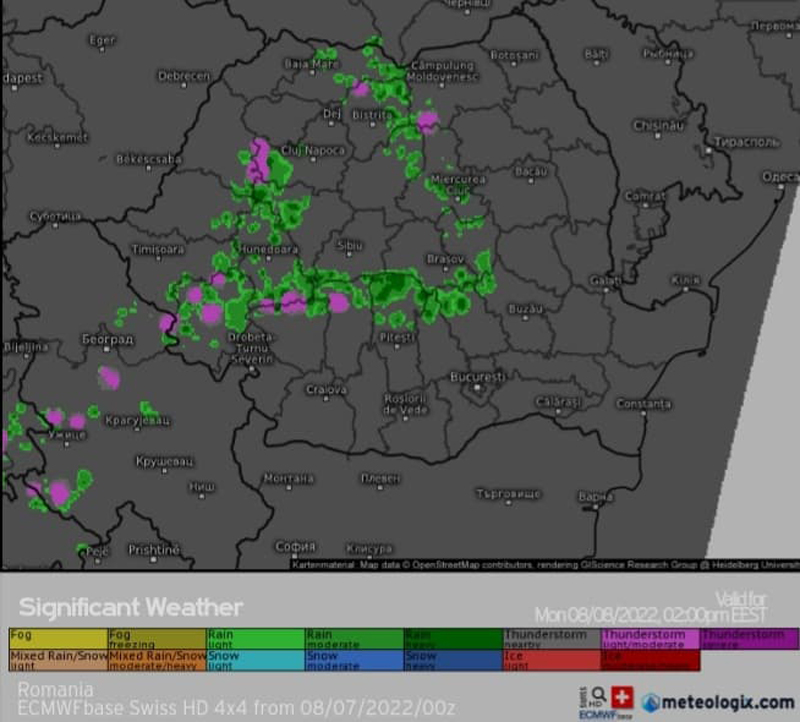Select the Fog legend swatch
Viewport: 800px width, 722px height.
[x=58, y=639]
